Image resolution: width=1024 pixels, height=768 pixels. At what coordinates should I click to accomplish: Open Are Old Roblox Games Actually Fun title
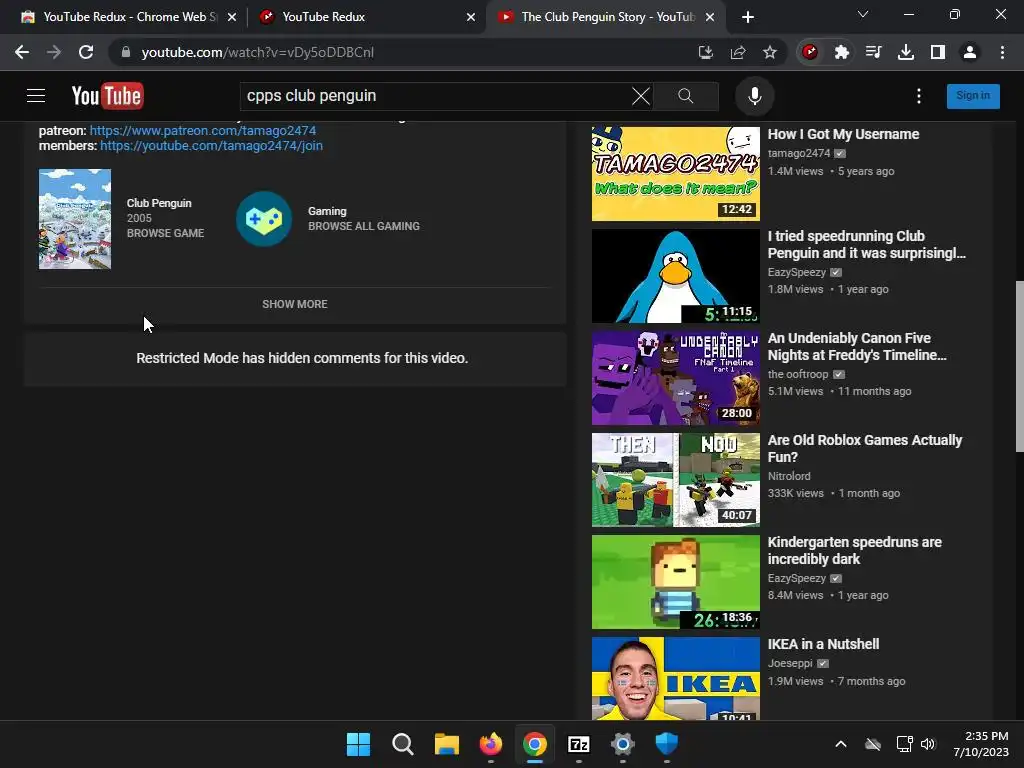click(865, 449)
